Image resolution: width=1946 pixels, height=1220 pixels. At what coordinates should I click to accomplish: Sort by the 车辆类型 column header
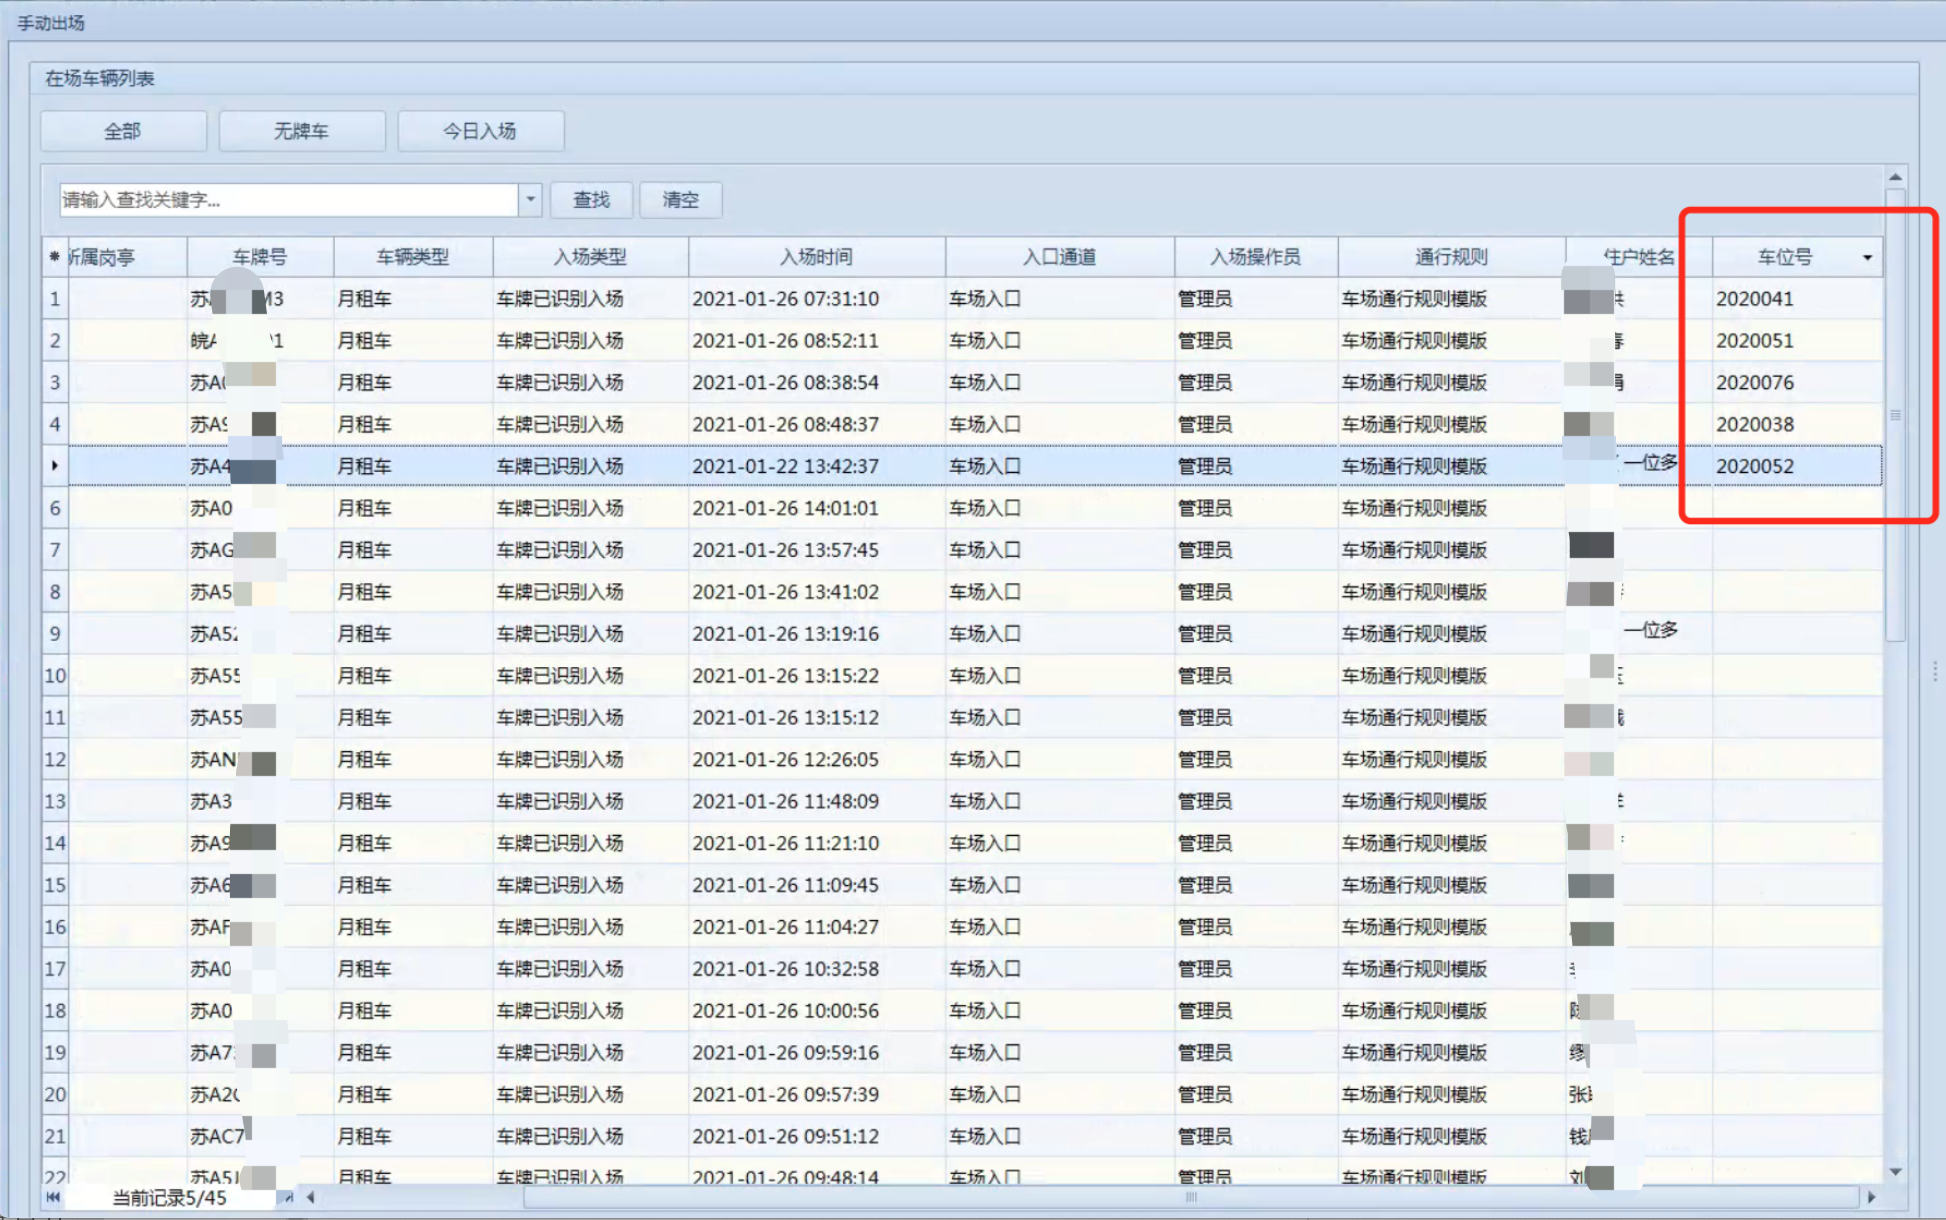coord(413,257)
